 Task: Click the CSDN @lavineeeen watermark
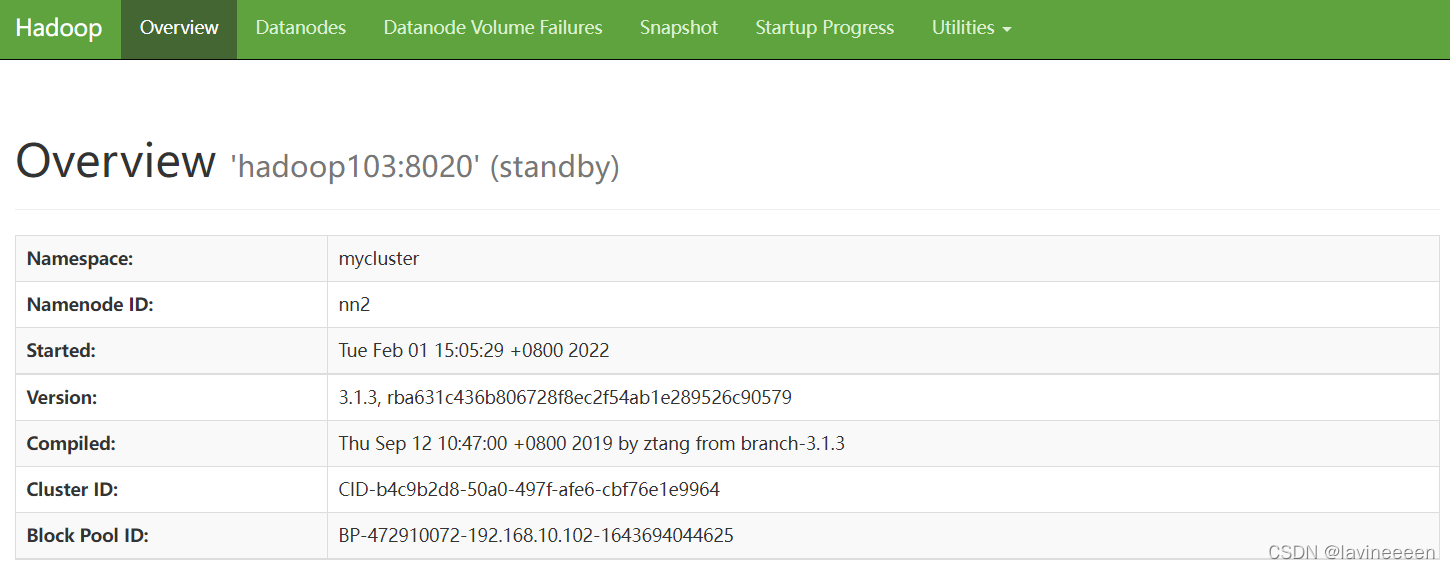(1351, 552)
